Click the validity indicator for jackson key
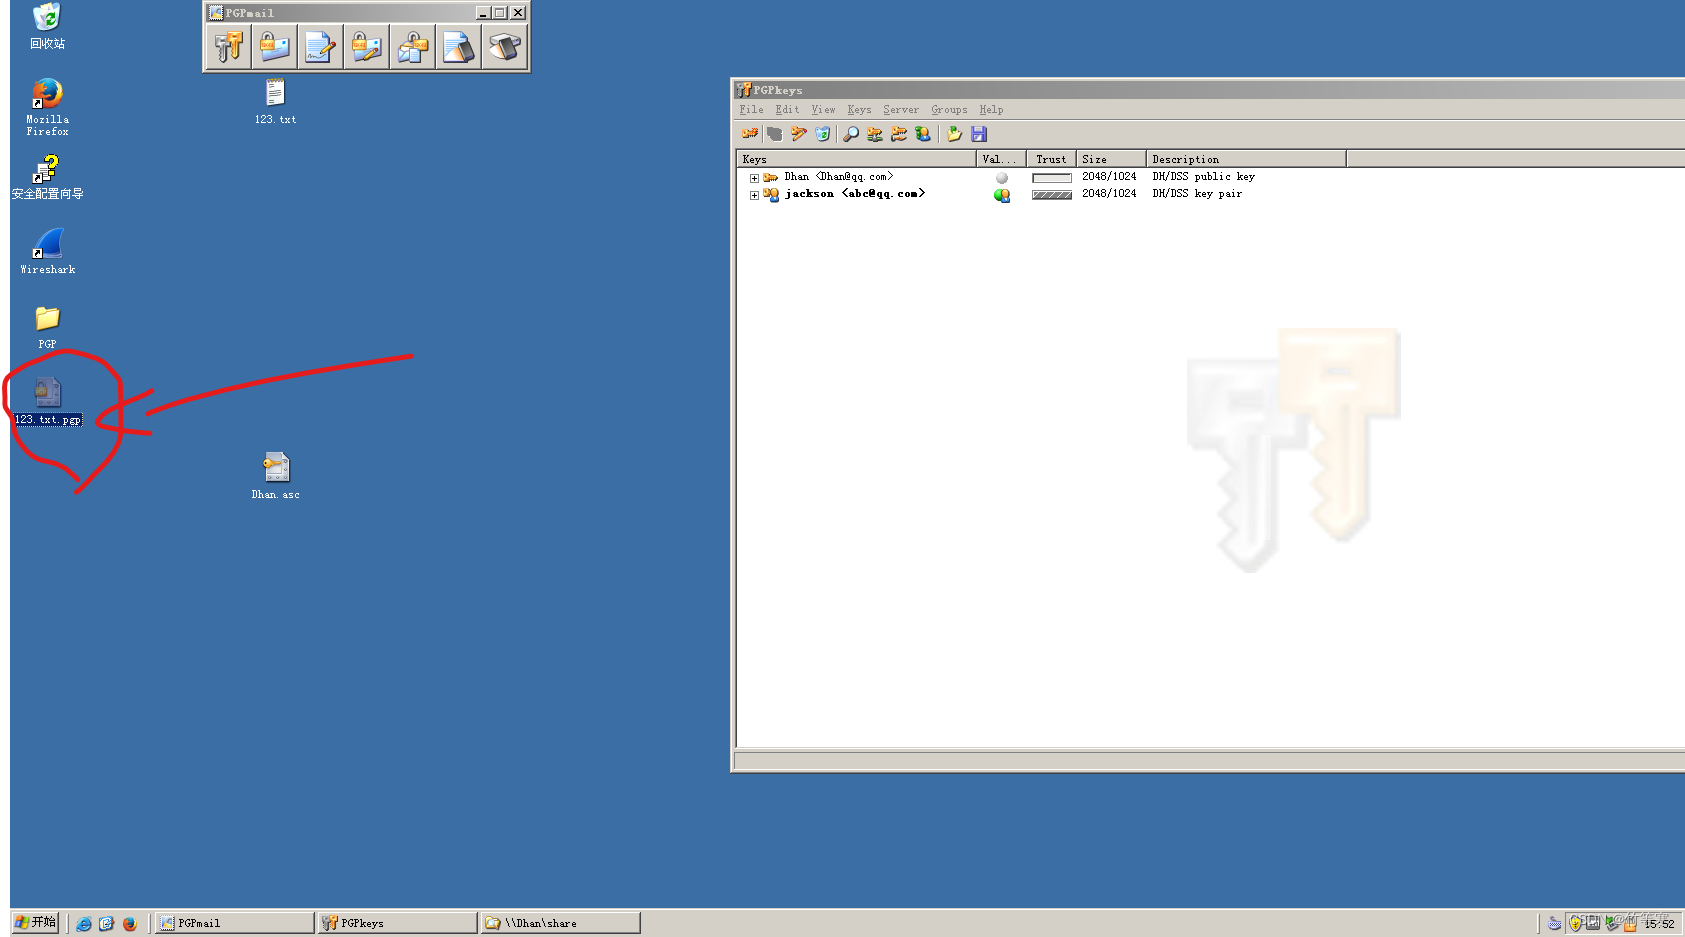This screenshot has height=937, width=1685. point(1002,195)
